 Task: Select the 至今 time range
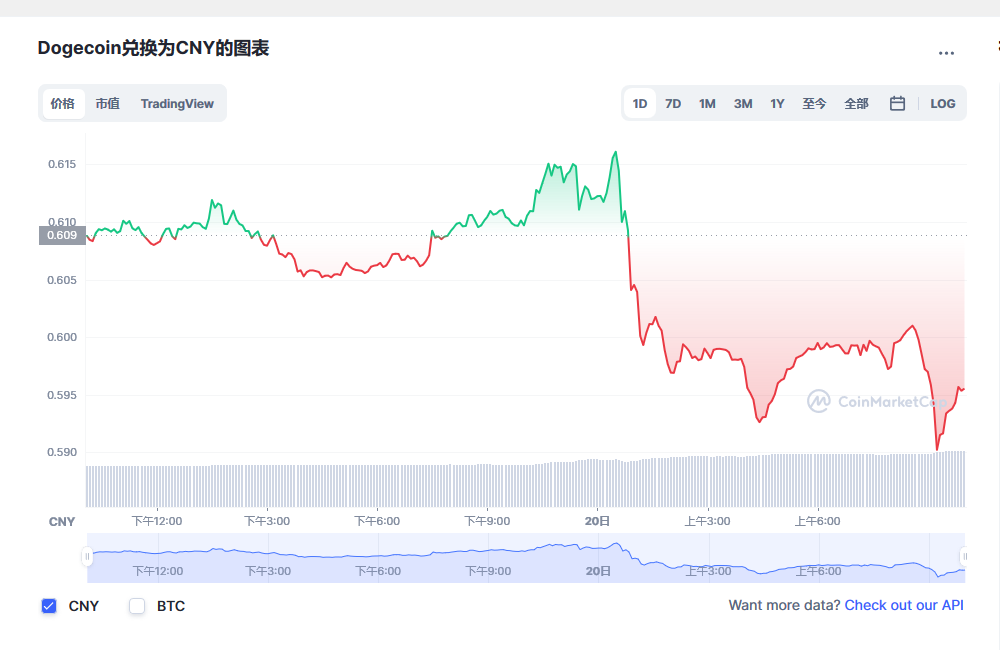coord(814,103)
